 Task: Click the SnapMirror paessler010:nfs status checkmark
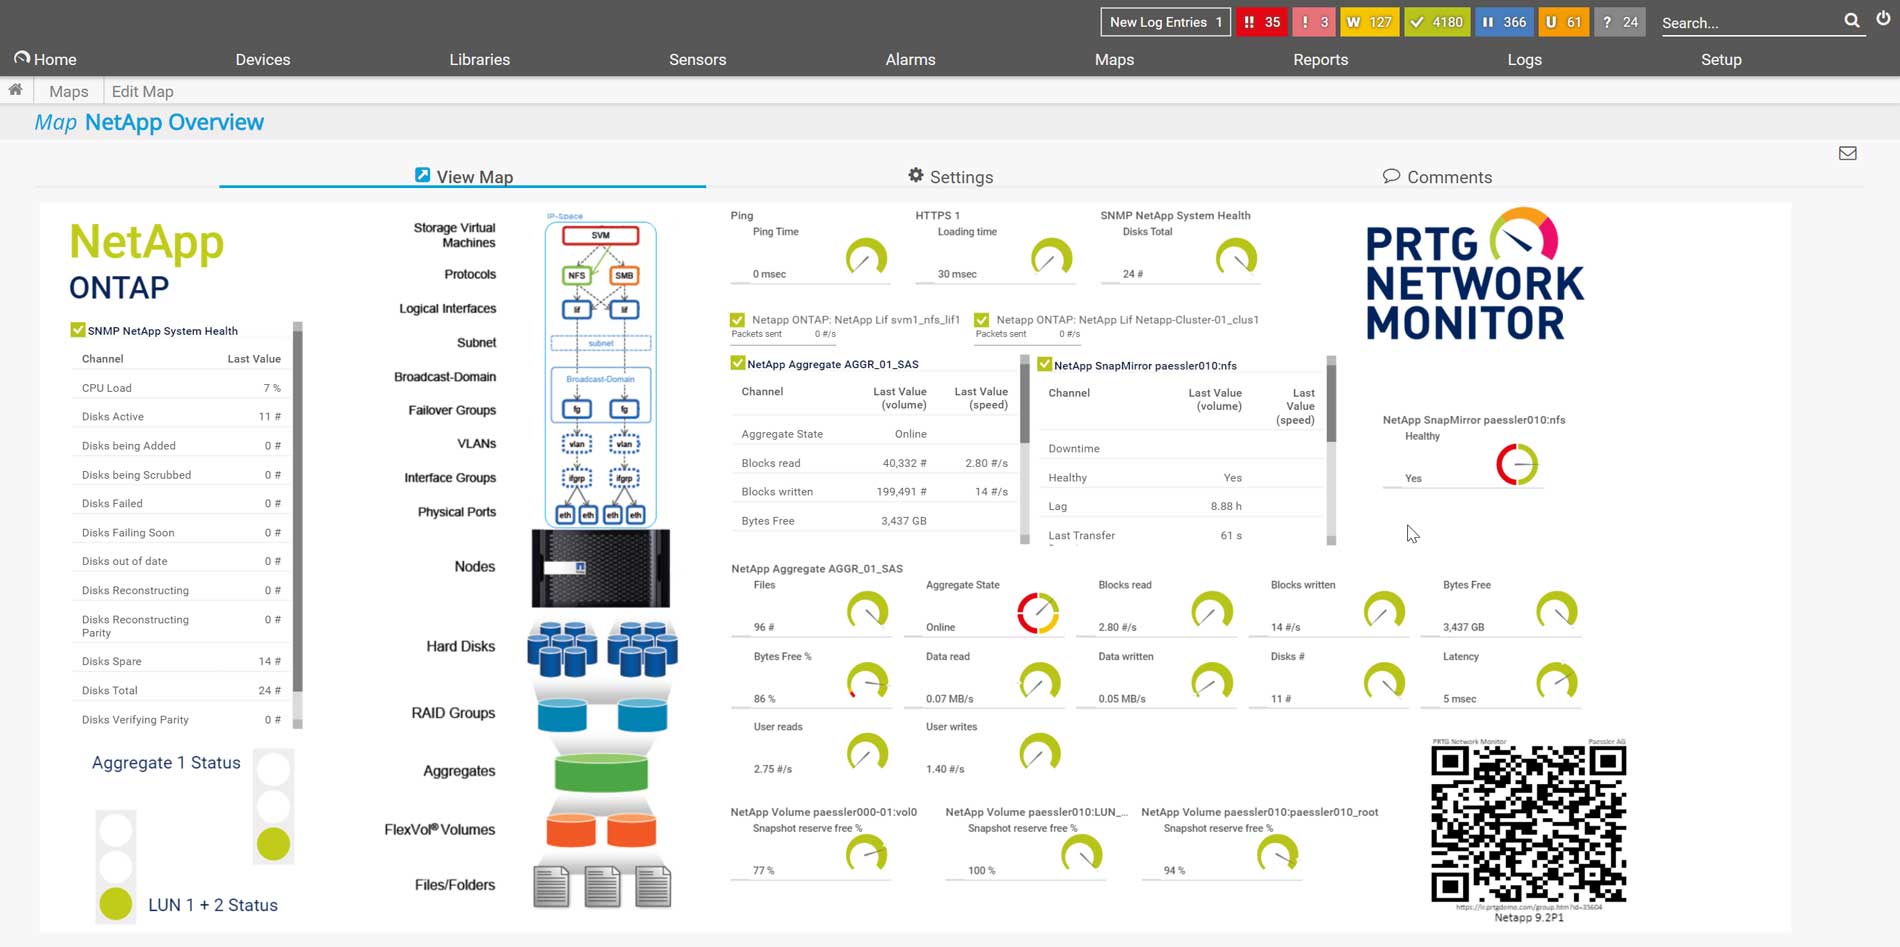[1045, 364]
